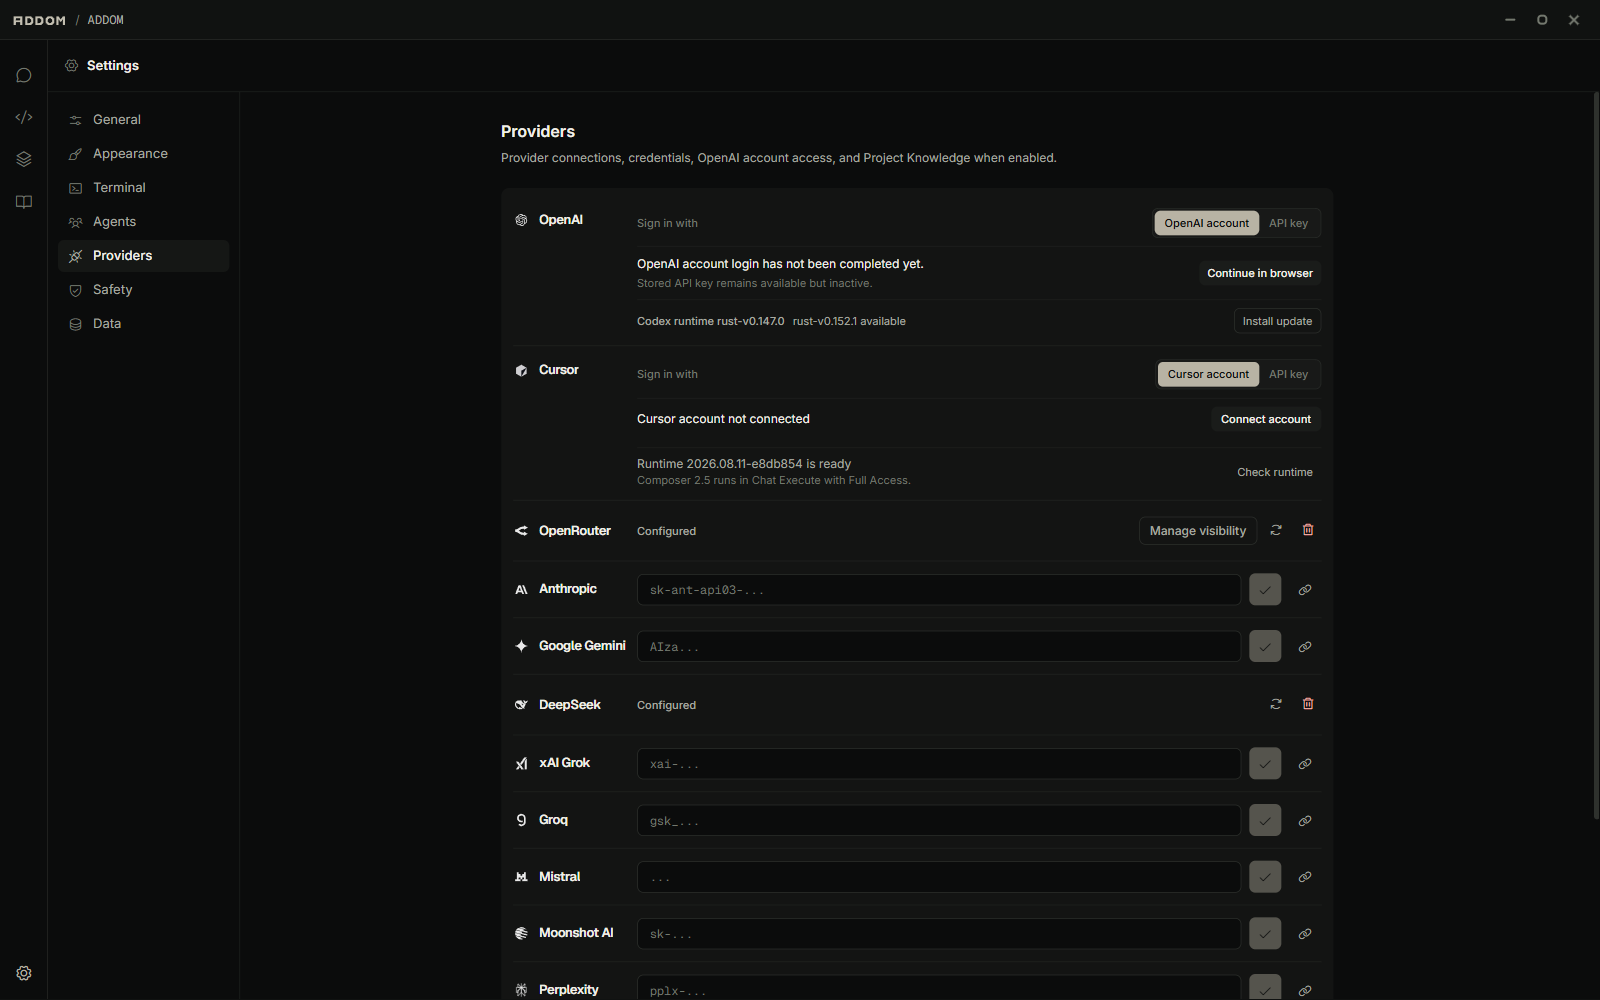The height and width of the screenshot is (1000, 1600).
Task: Open the book icon in left rail
Action: tap(24, 202)
